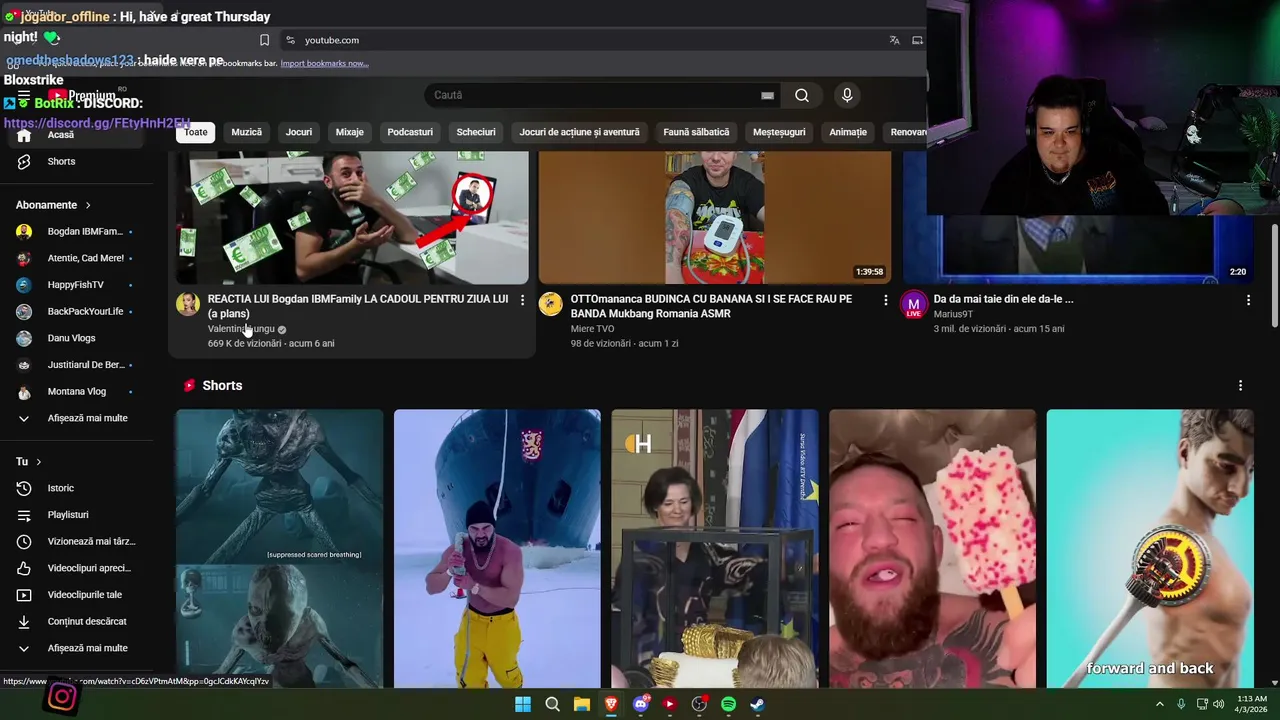Open the on-screen keyboard icon in search

(x=767, y=95)
